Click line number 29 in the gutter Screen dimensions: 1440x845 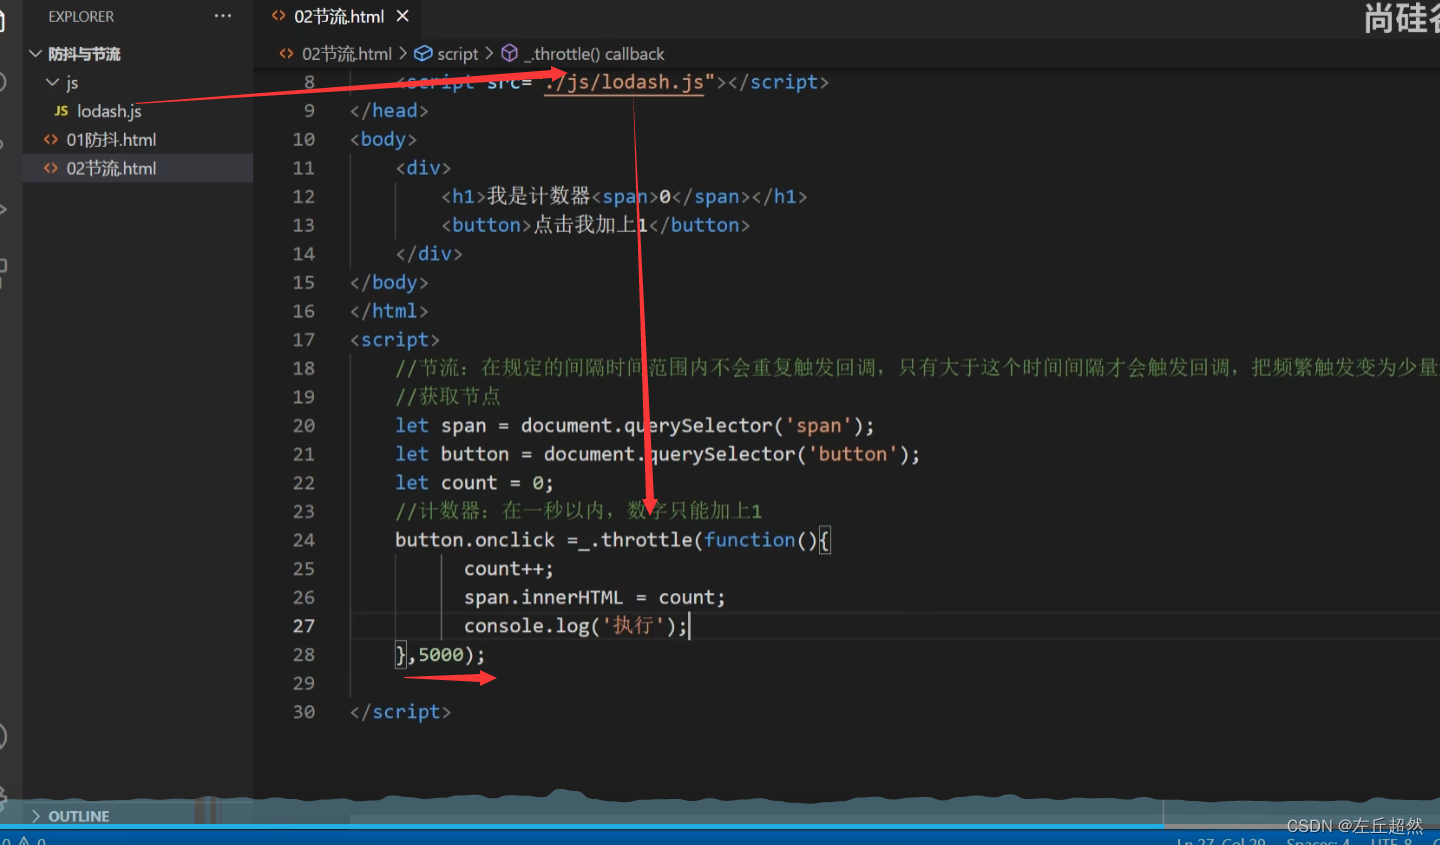(x=303, y=684)
